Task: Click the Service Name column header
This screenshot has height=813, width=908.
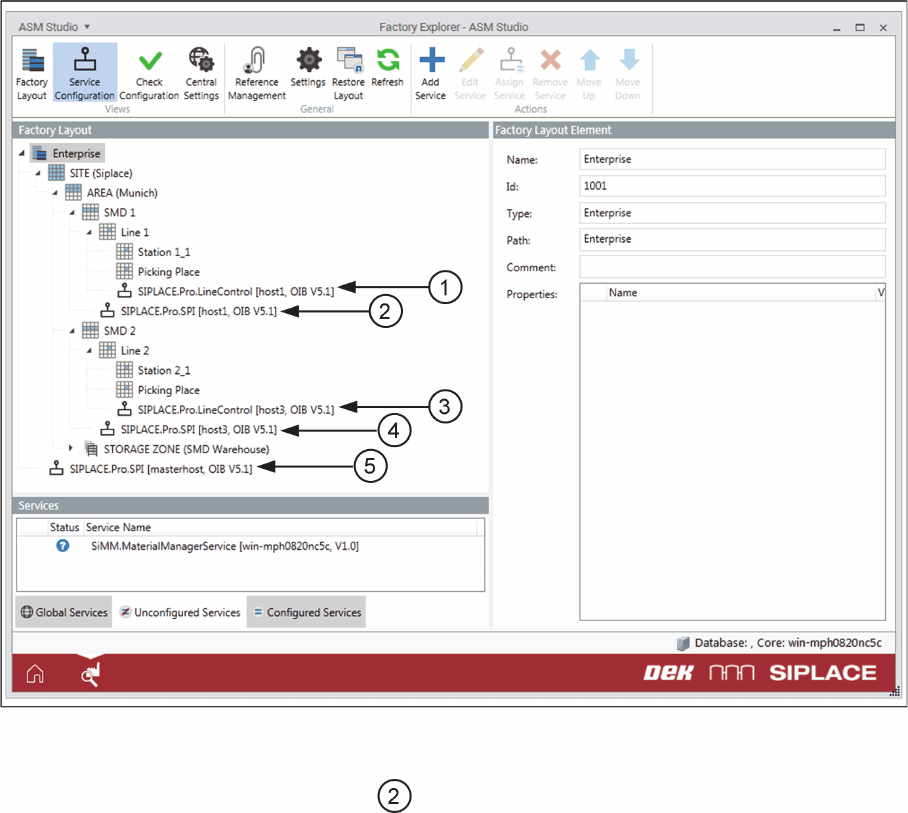Action: tap(280, 527)
